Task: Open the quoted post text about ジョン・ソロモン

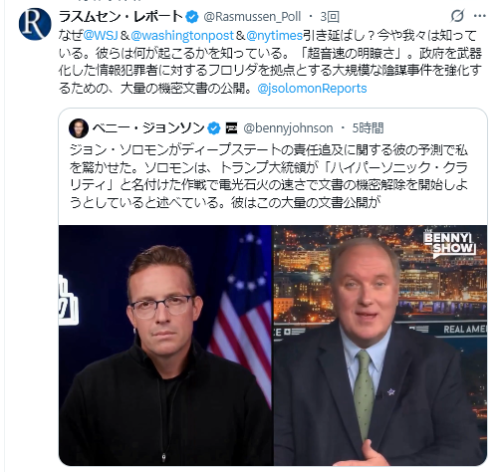Action: click(269, 176)
